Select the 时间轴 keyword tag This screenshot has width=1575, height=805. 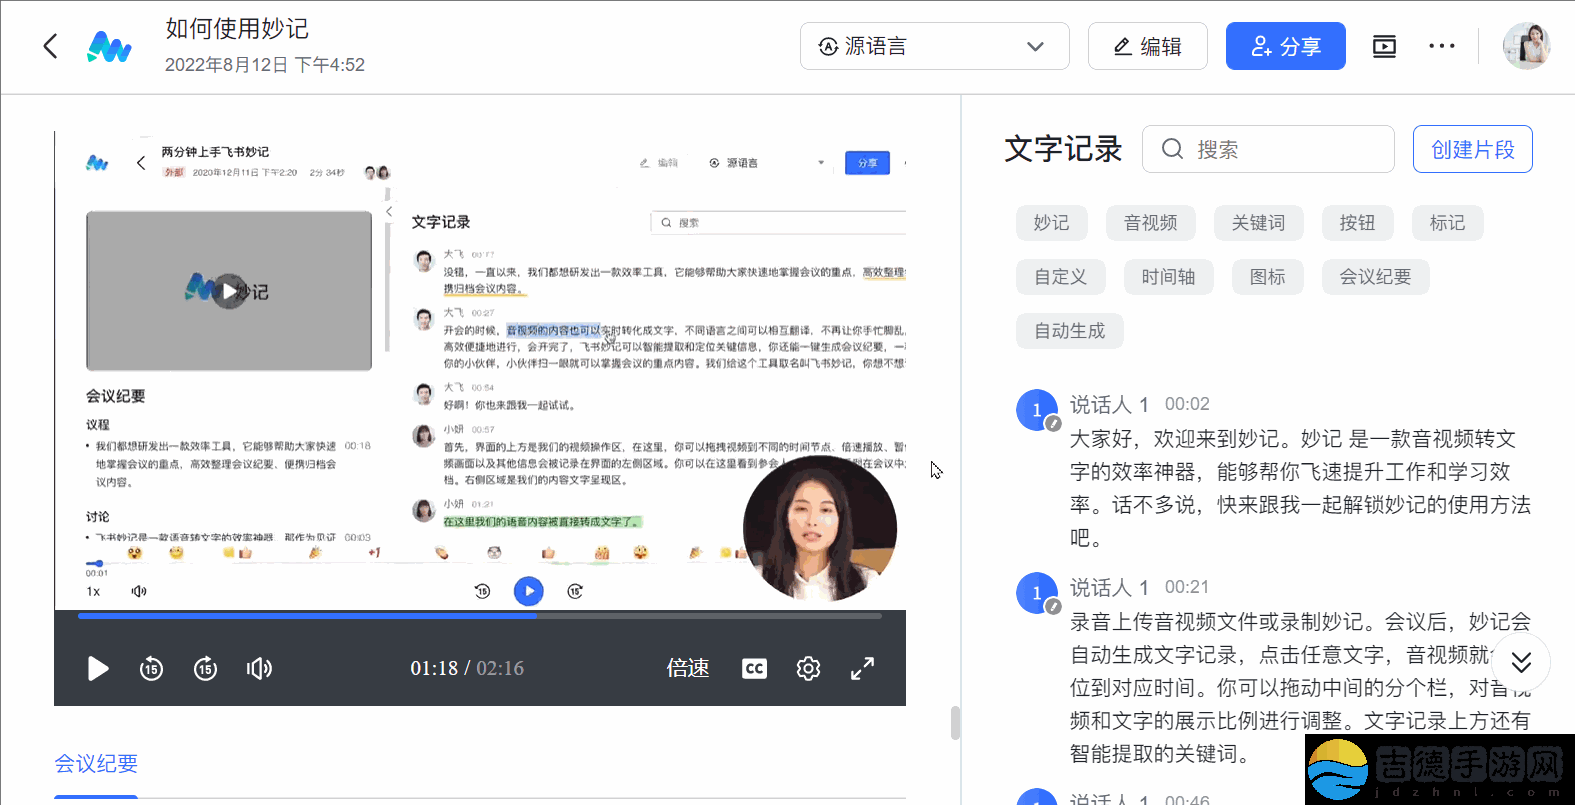click(x=1168, y=277)
